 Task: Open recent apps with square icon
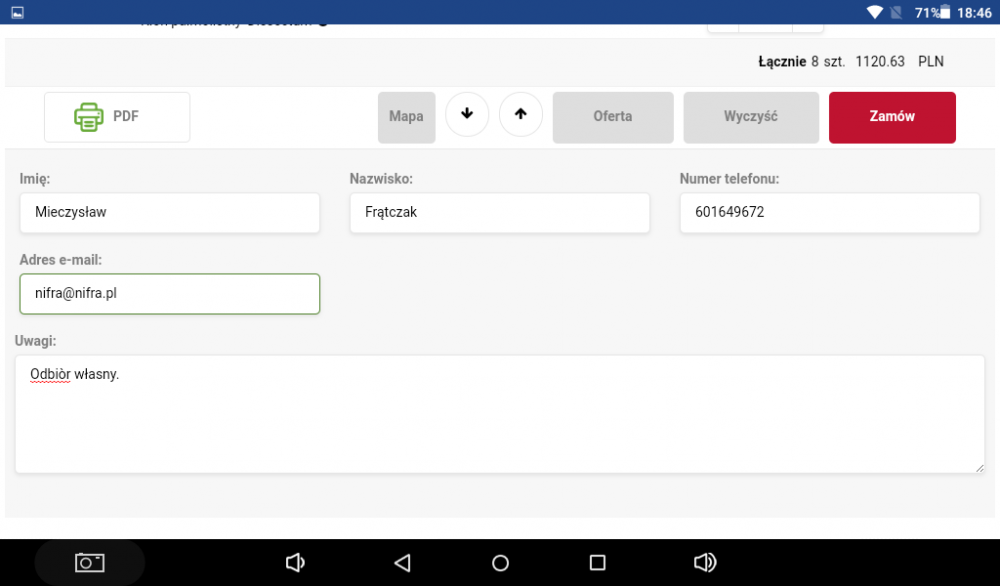pos(597,563)
